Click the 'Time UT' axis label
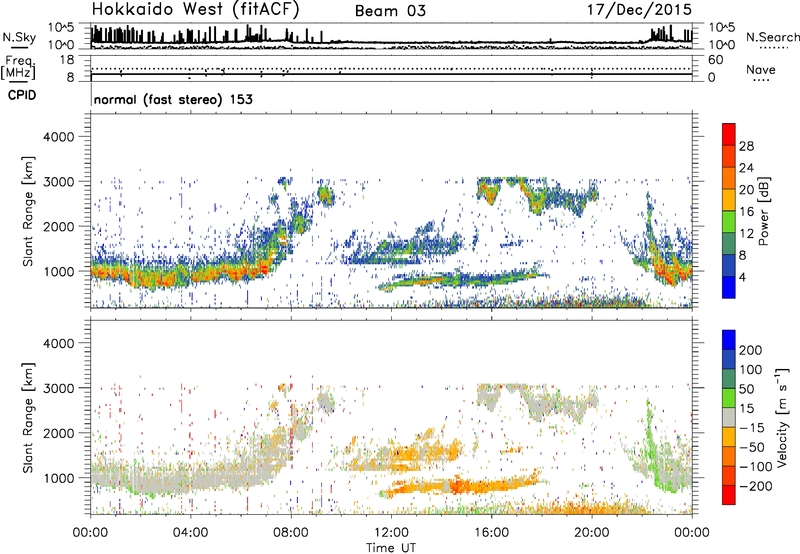This screenshot has height=554, width=800. click(391, 548)
